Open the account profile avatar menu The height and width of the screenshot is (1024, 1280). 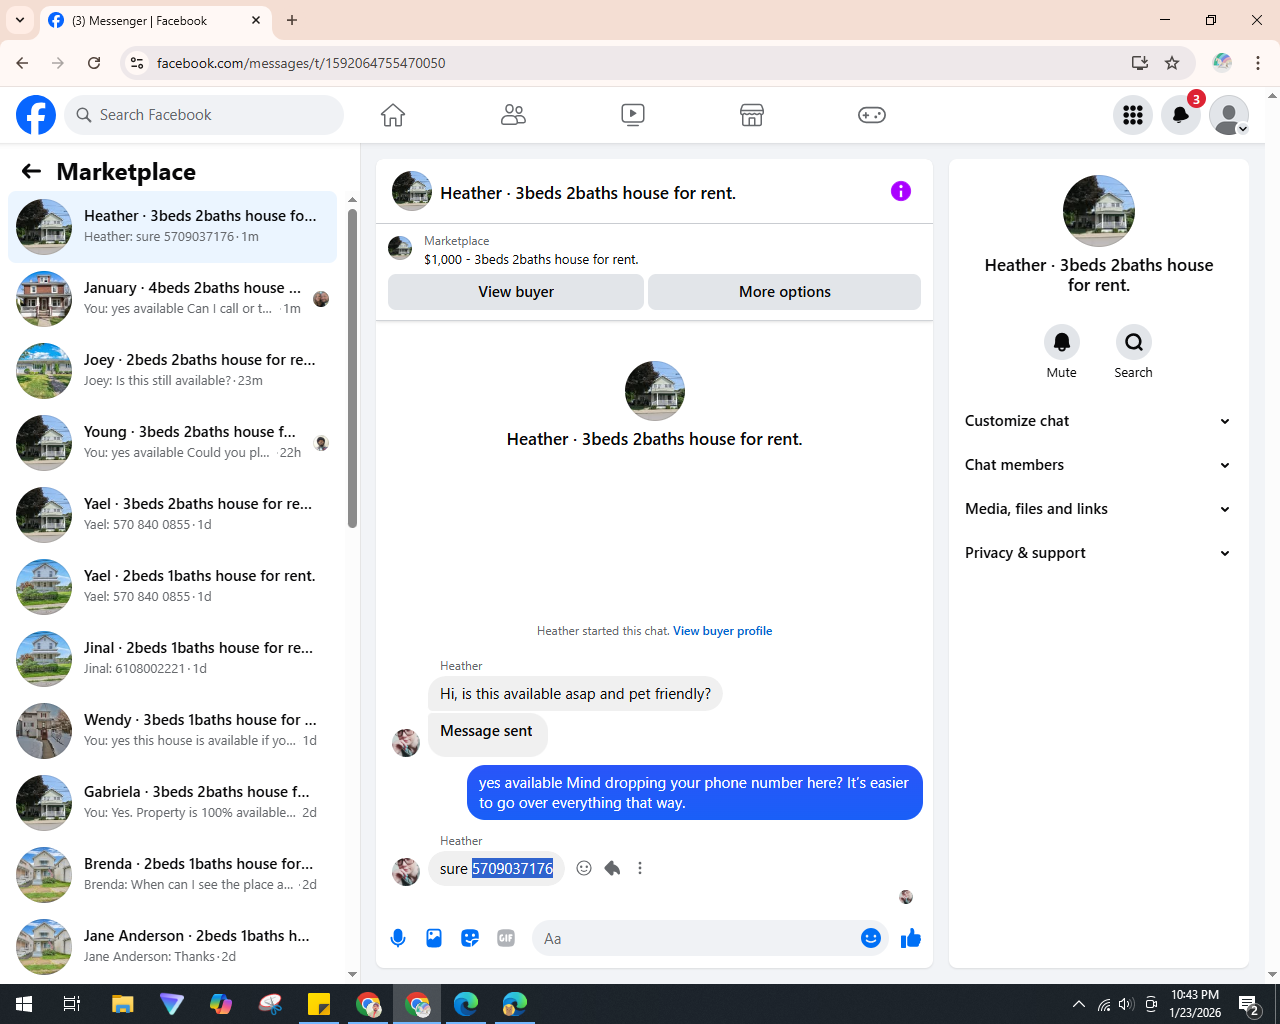pos(1229,115)
